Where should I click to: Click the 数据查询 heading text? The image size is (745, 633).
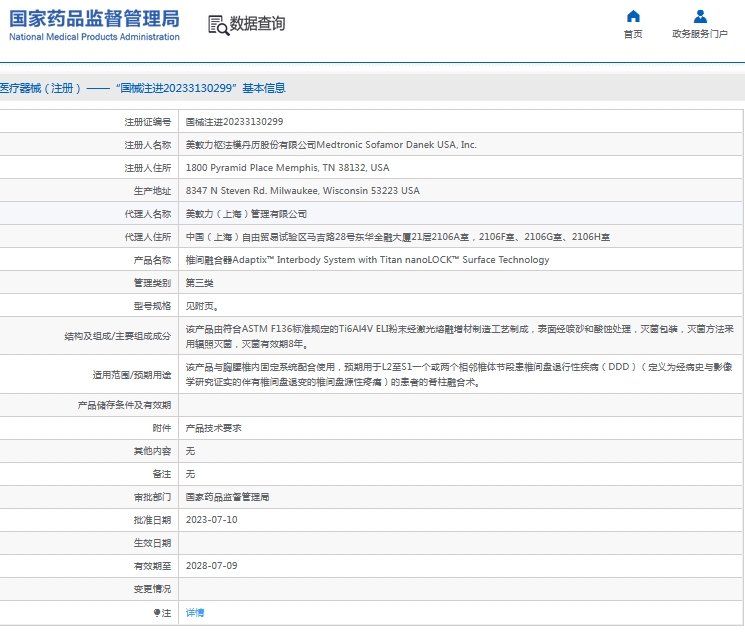pos(258,23)
